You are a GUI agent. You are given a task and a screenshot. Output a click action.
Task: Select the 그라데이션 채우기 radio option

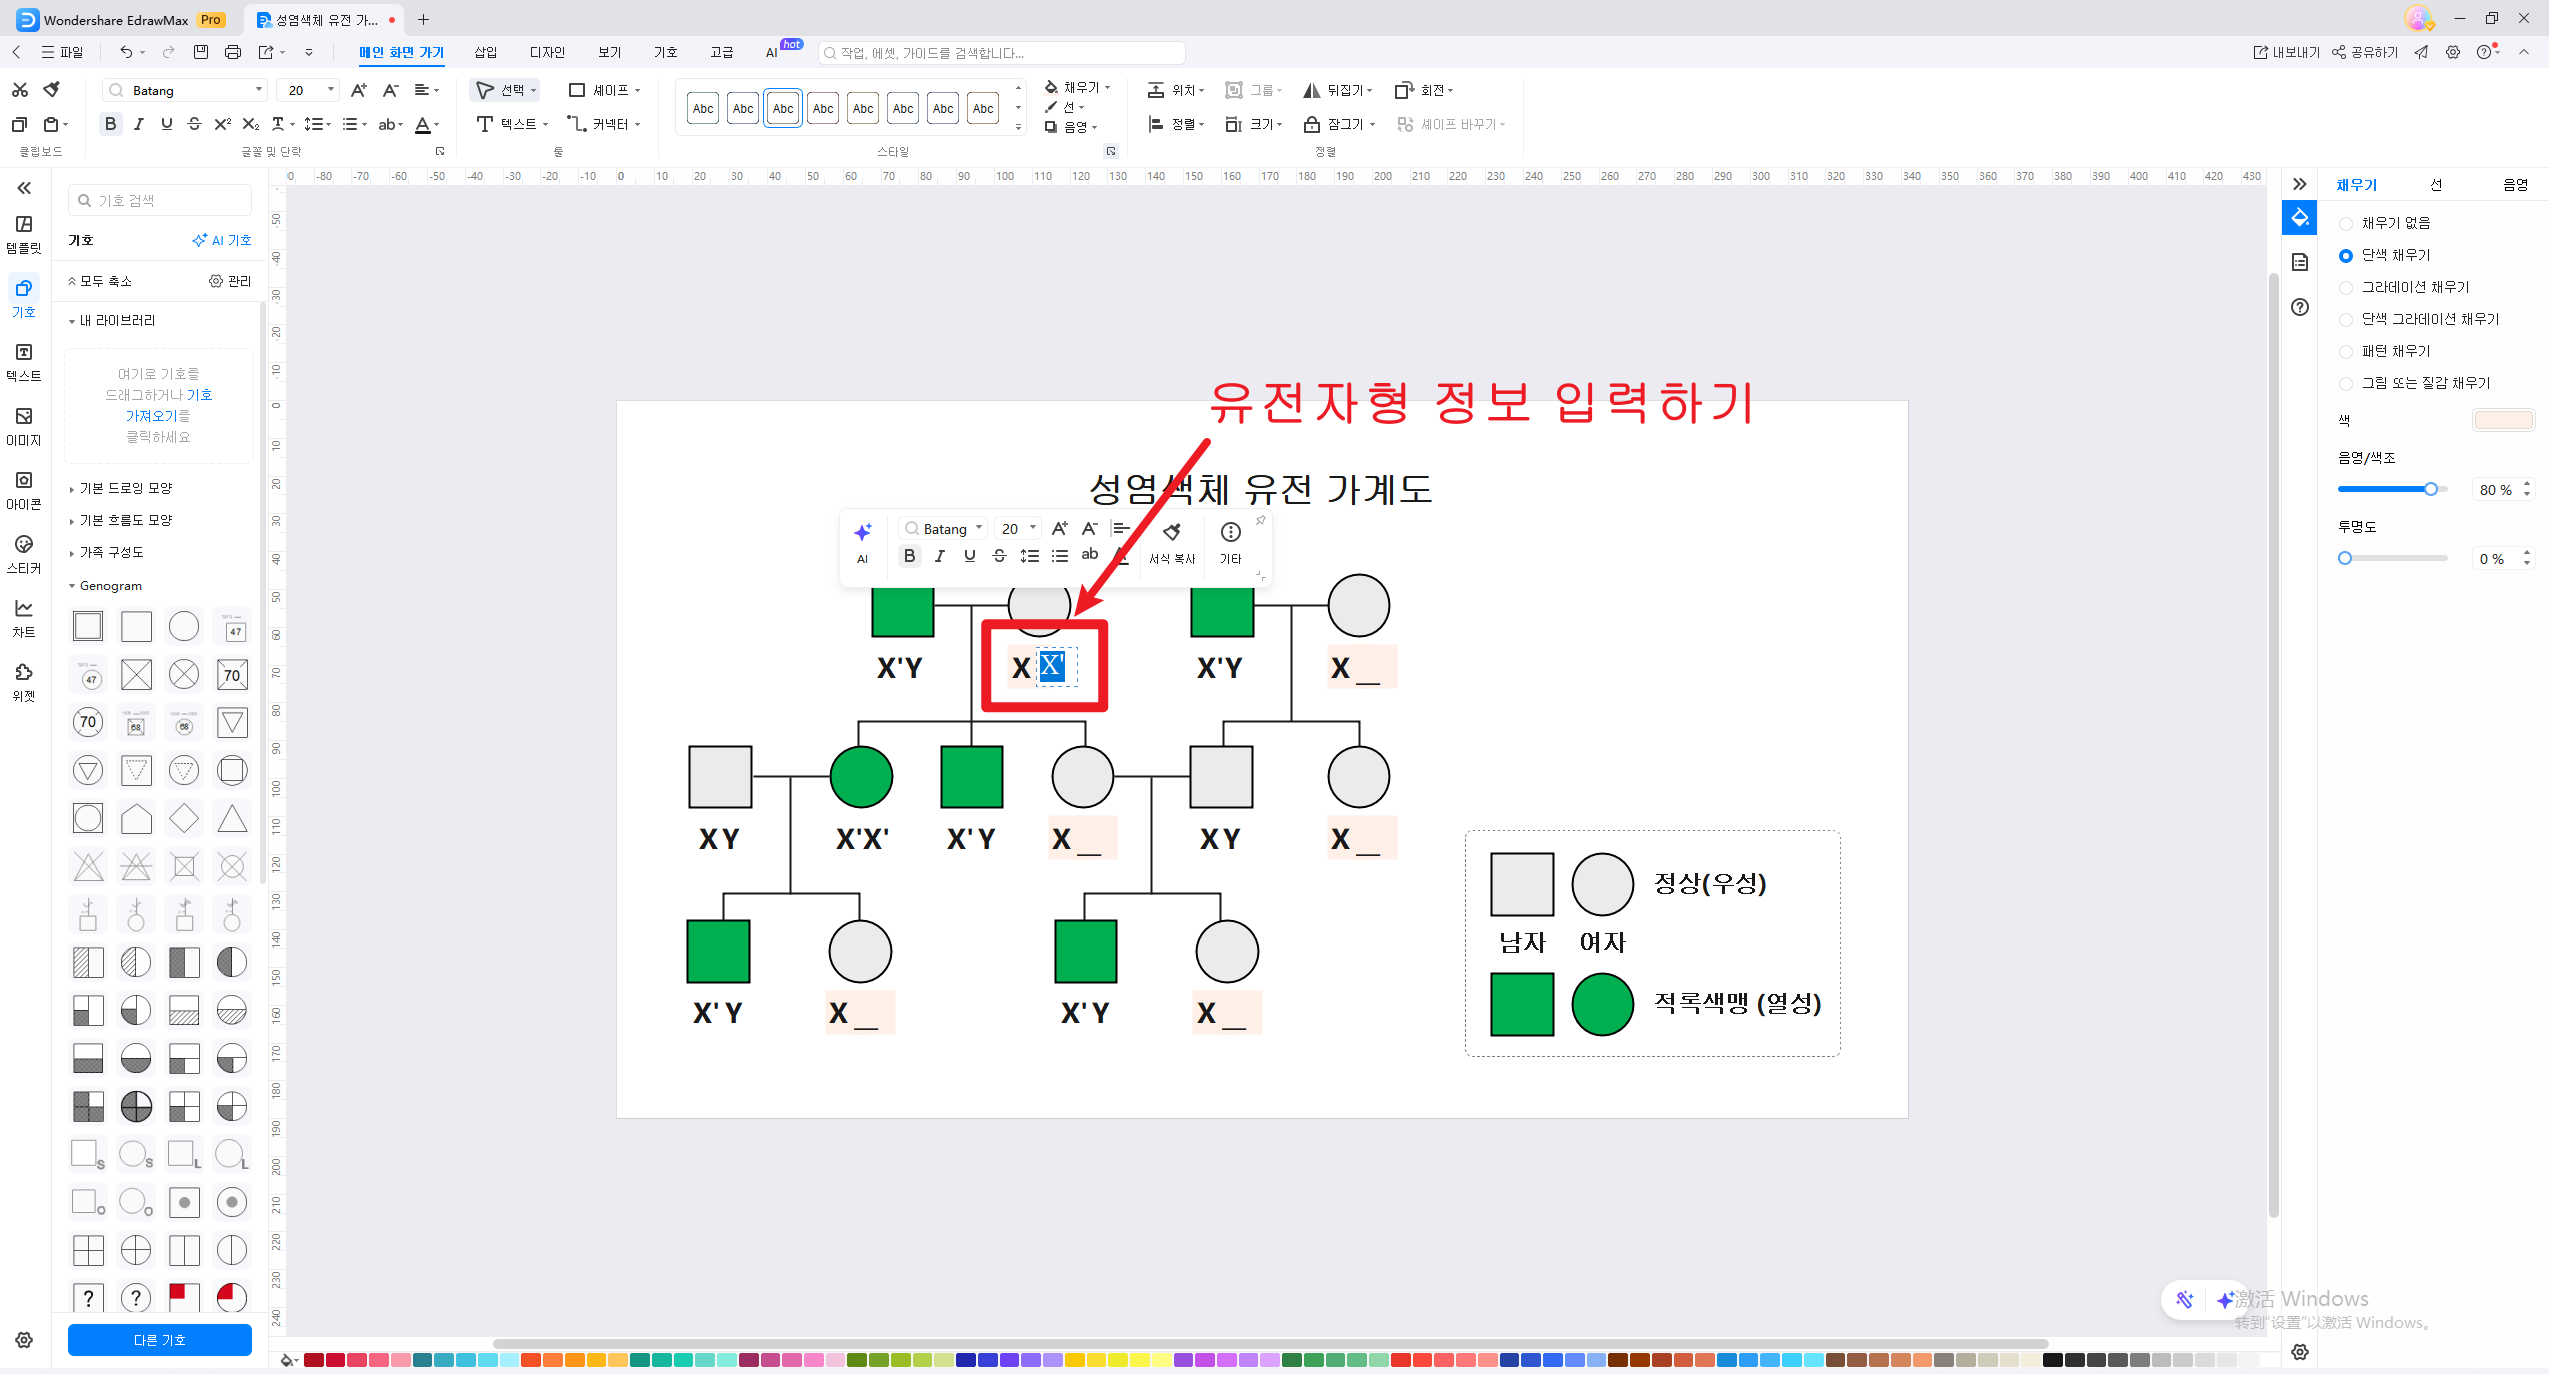tap(2346, 288)
